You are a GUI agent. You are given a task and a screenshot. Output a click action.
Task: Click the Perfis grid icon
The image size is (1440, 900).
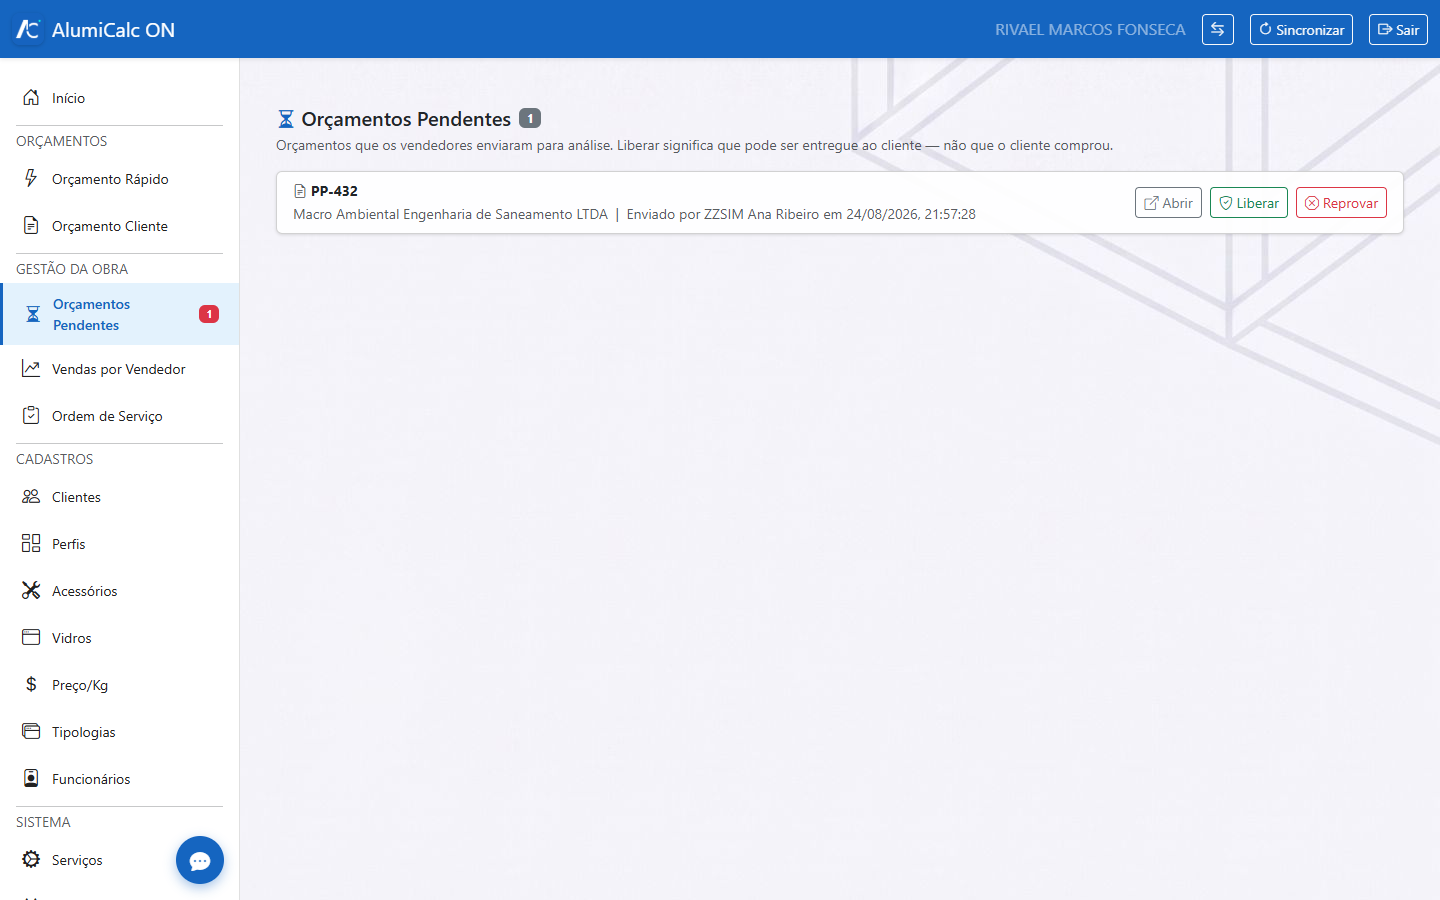click(31, 543)
